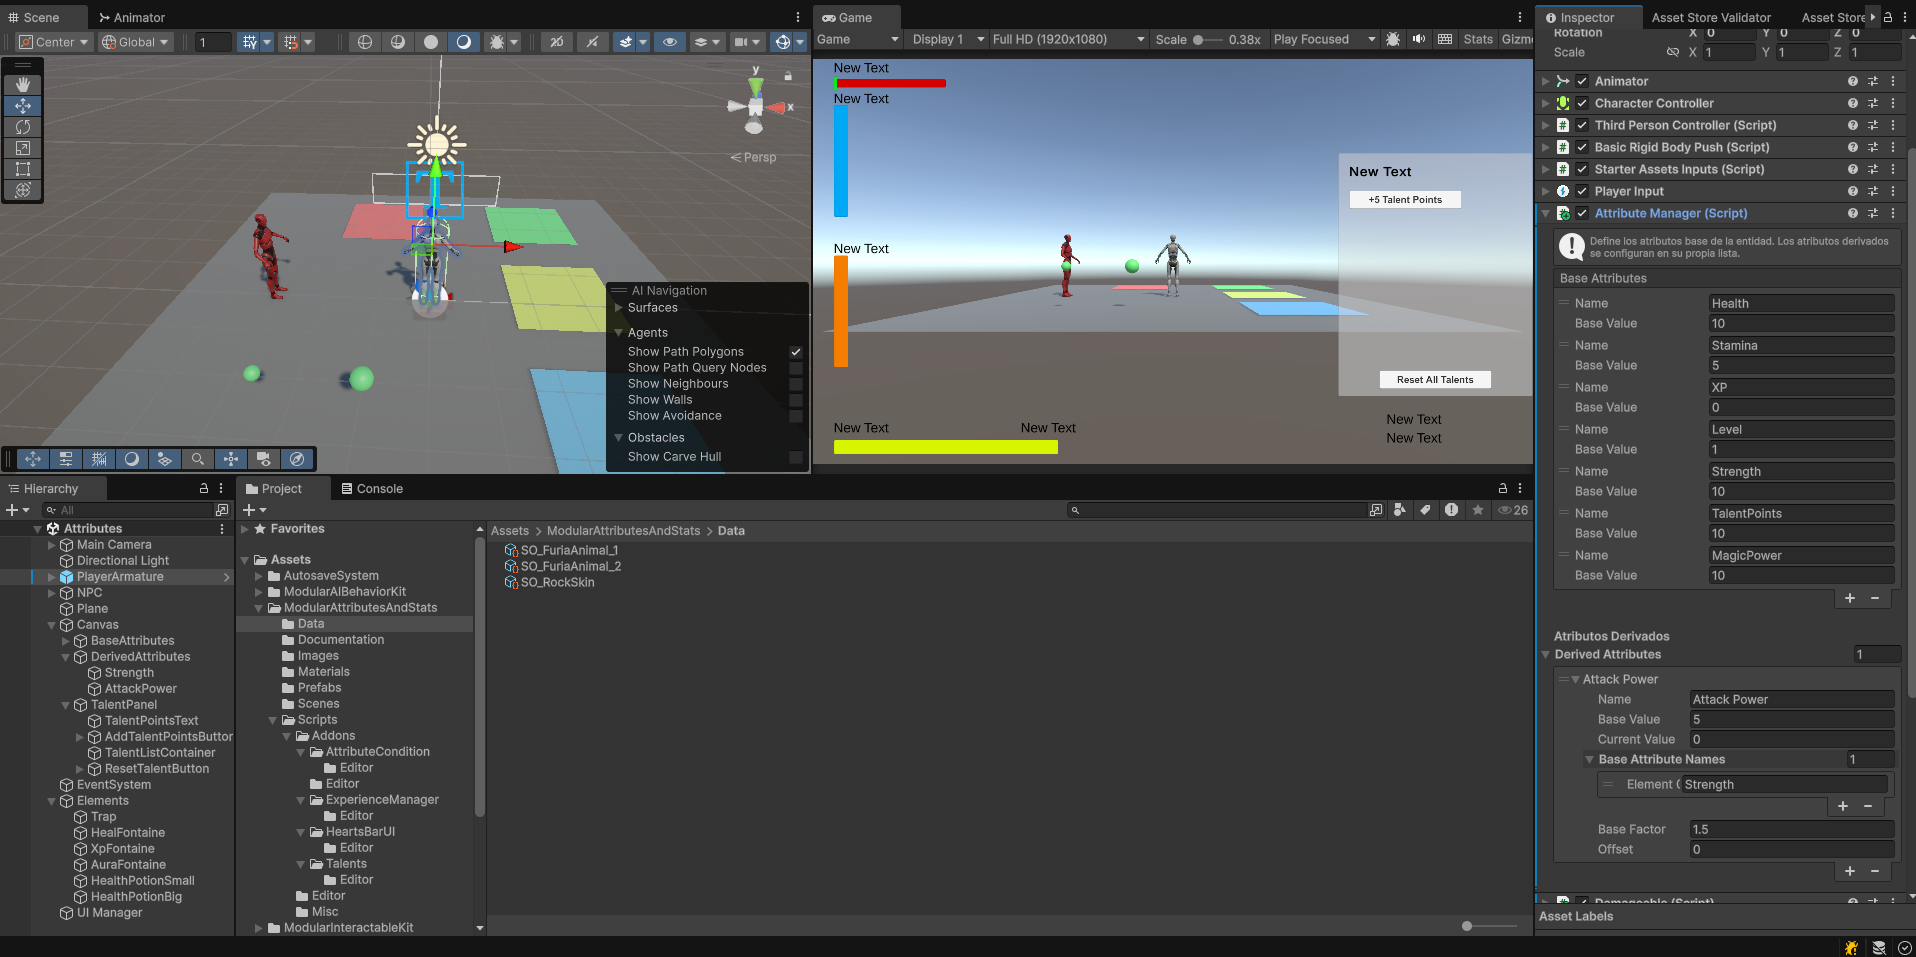Screen dimensions: 1916x957
Task: Open the Stats overlay in Game view
Action: tap(1478, 39)
